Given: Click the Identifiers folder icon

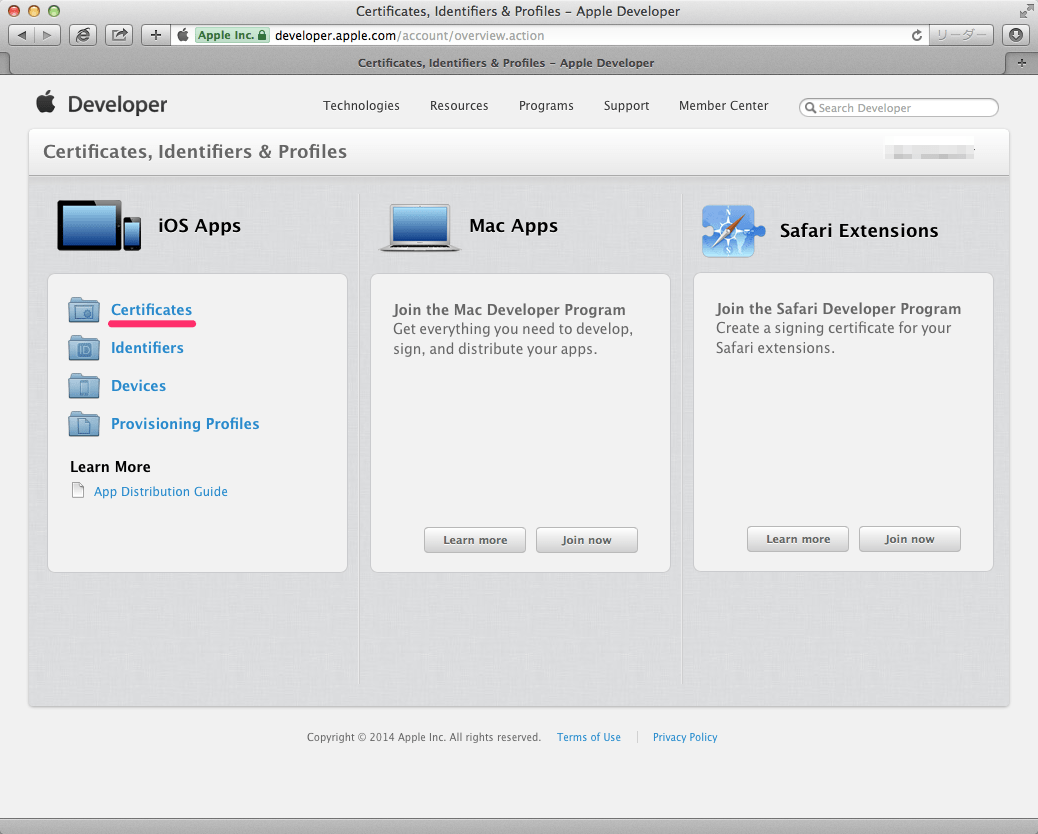Looking at the screenshot, I should pyautogui.click(x=84, y=348).
